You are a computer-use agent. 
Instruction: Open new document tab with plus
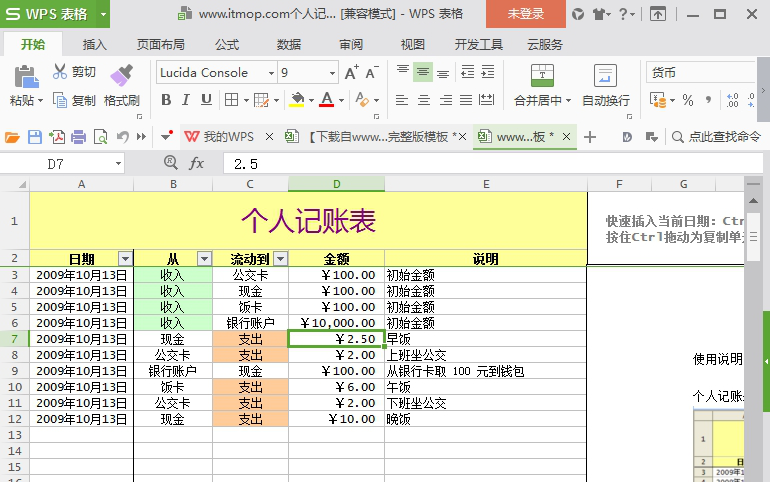tap(590, 137)
